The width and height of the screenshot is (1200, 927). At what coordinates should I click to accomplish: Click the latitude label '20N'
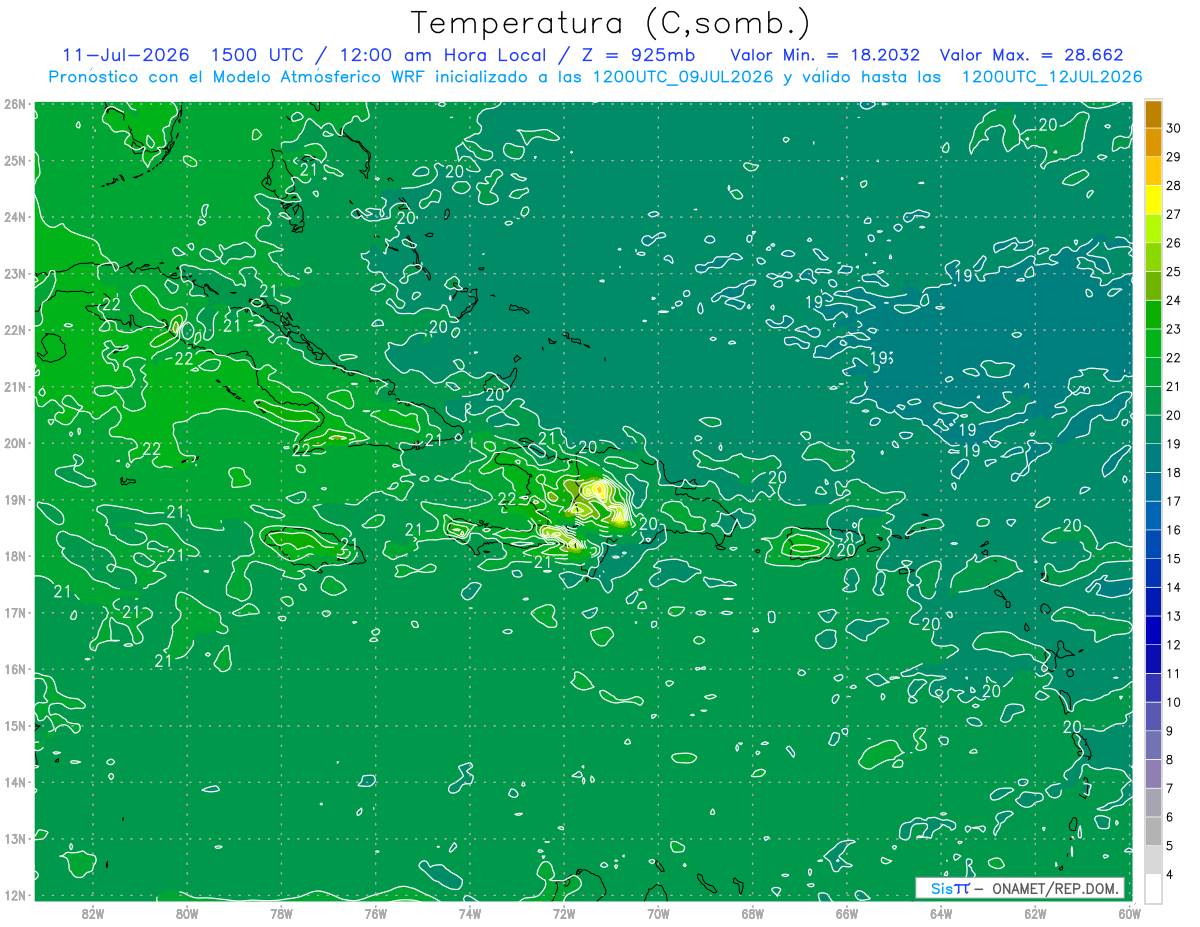15,443
